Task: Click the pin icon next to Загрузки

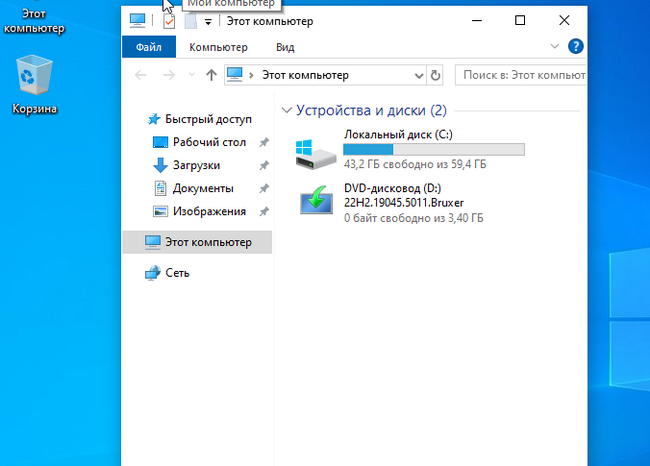Action: (264, 166)
